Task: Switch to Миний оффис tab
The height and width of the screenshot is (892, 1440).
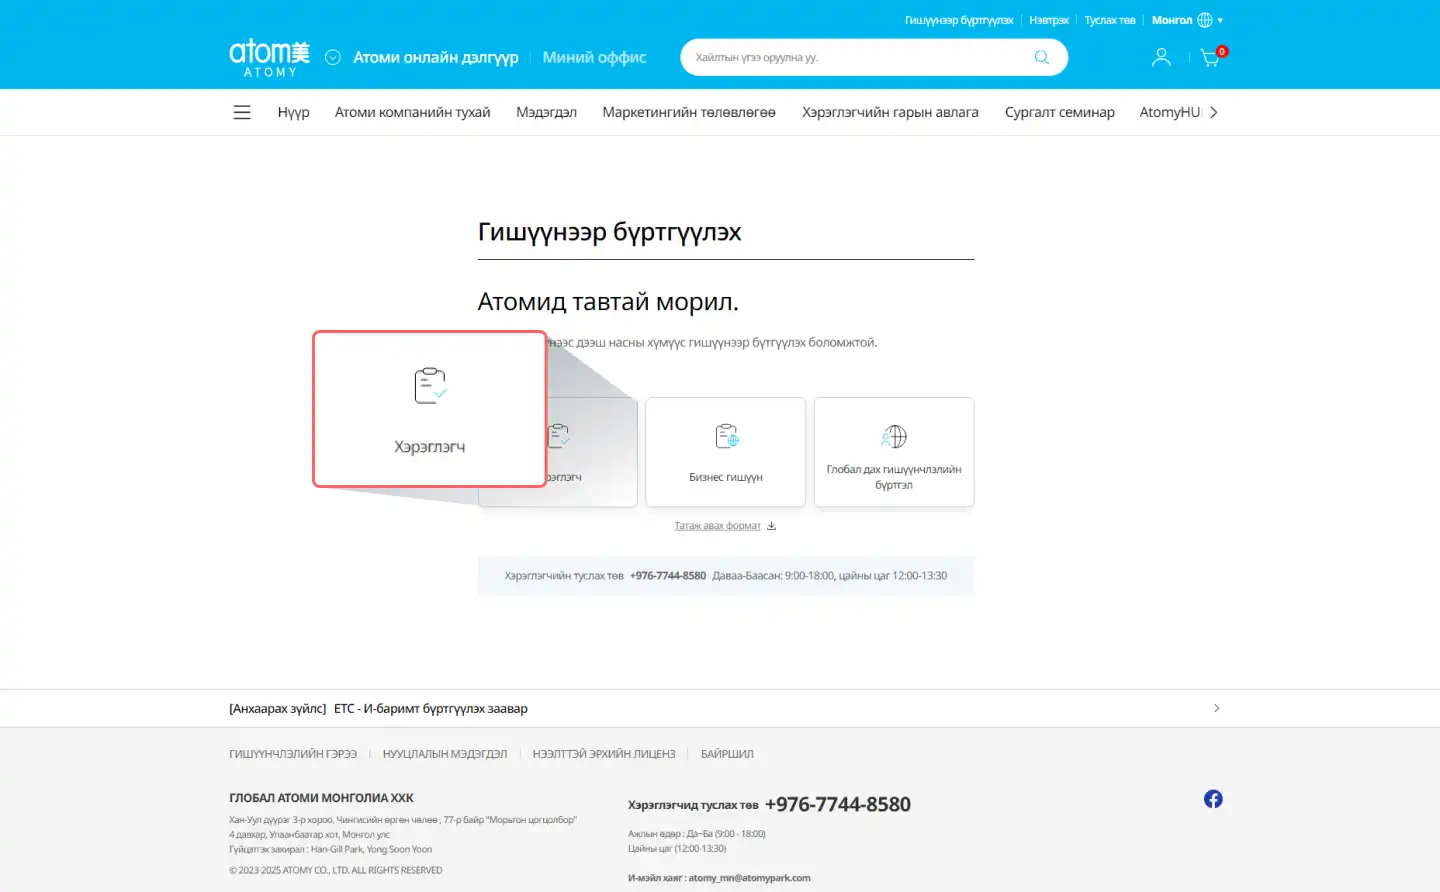Action: click(x=594, y=58)
